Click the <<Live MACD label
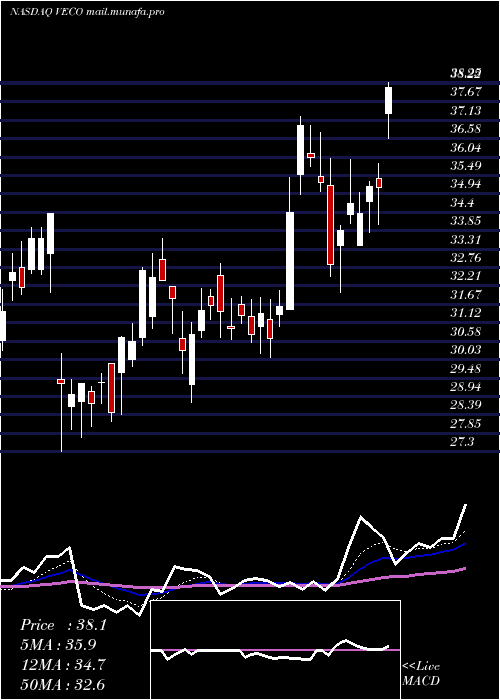 (x=421, y=673)
